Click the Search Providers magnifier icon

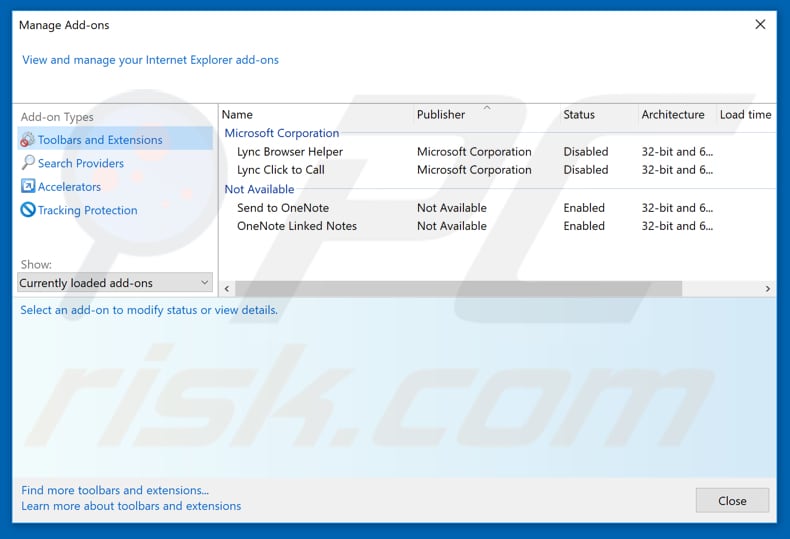click(x=28, y=162)
